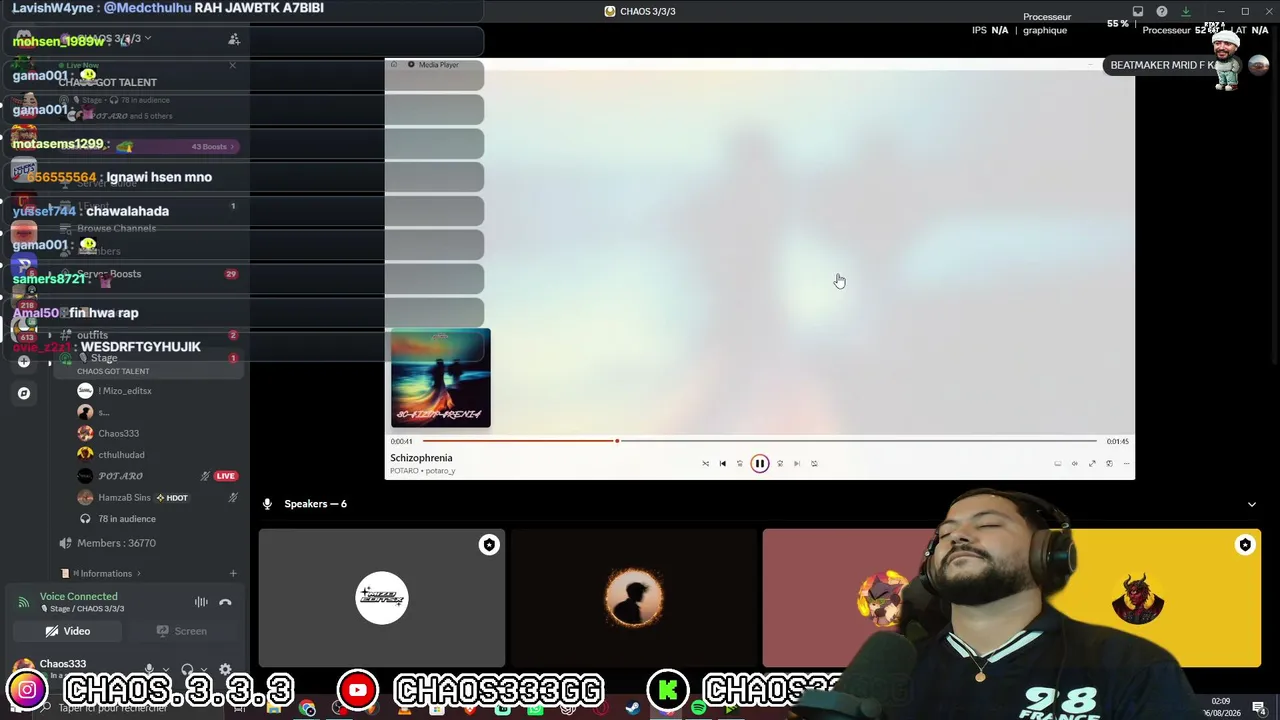This screenshot has width=1280, height=720.
Task: Skip to previous track in Media Player
Action: [x=722, y=463]
